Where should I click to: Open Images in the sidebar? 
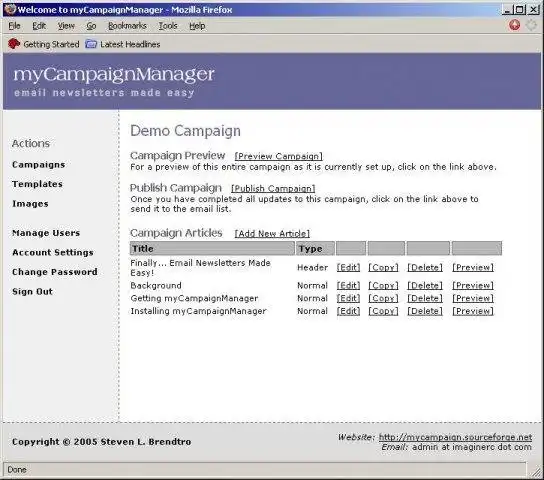(x=30, y=204)
